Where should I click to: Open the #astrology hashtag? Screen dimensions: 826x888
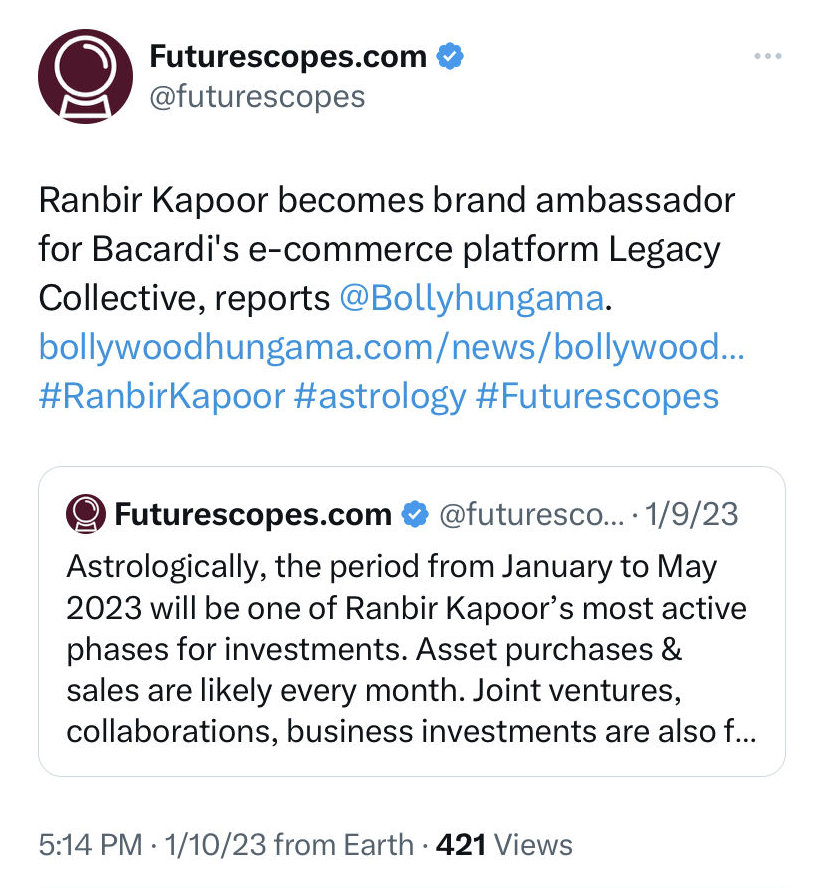point(380,395)
